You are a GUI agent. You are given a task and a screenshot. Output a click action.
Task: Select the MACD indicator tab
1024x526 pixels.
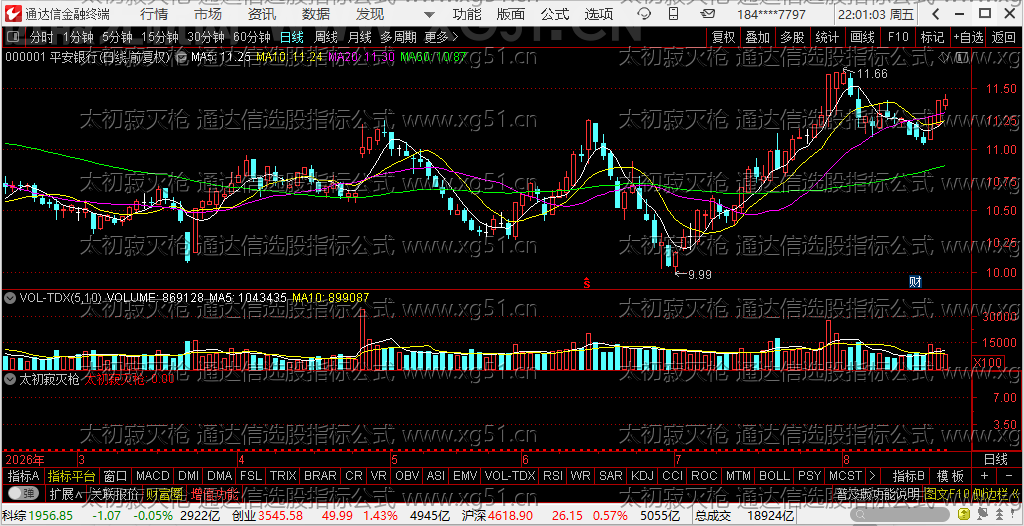[x=152, y=476]
